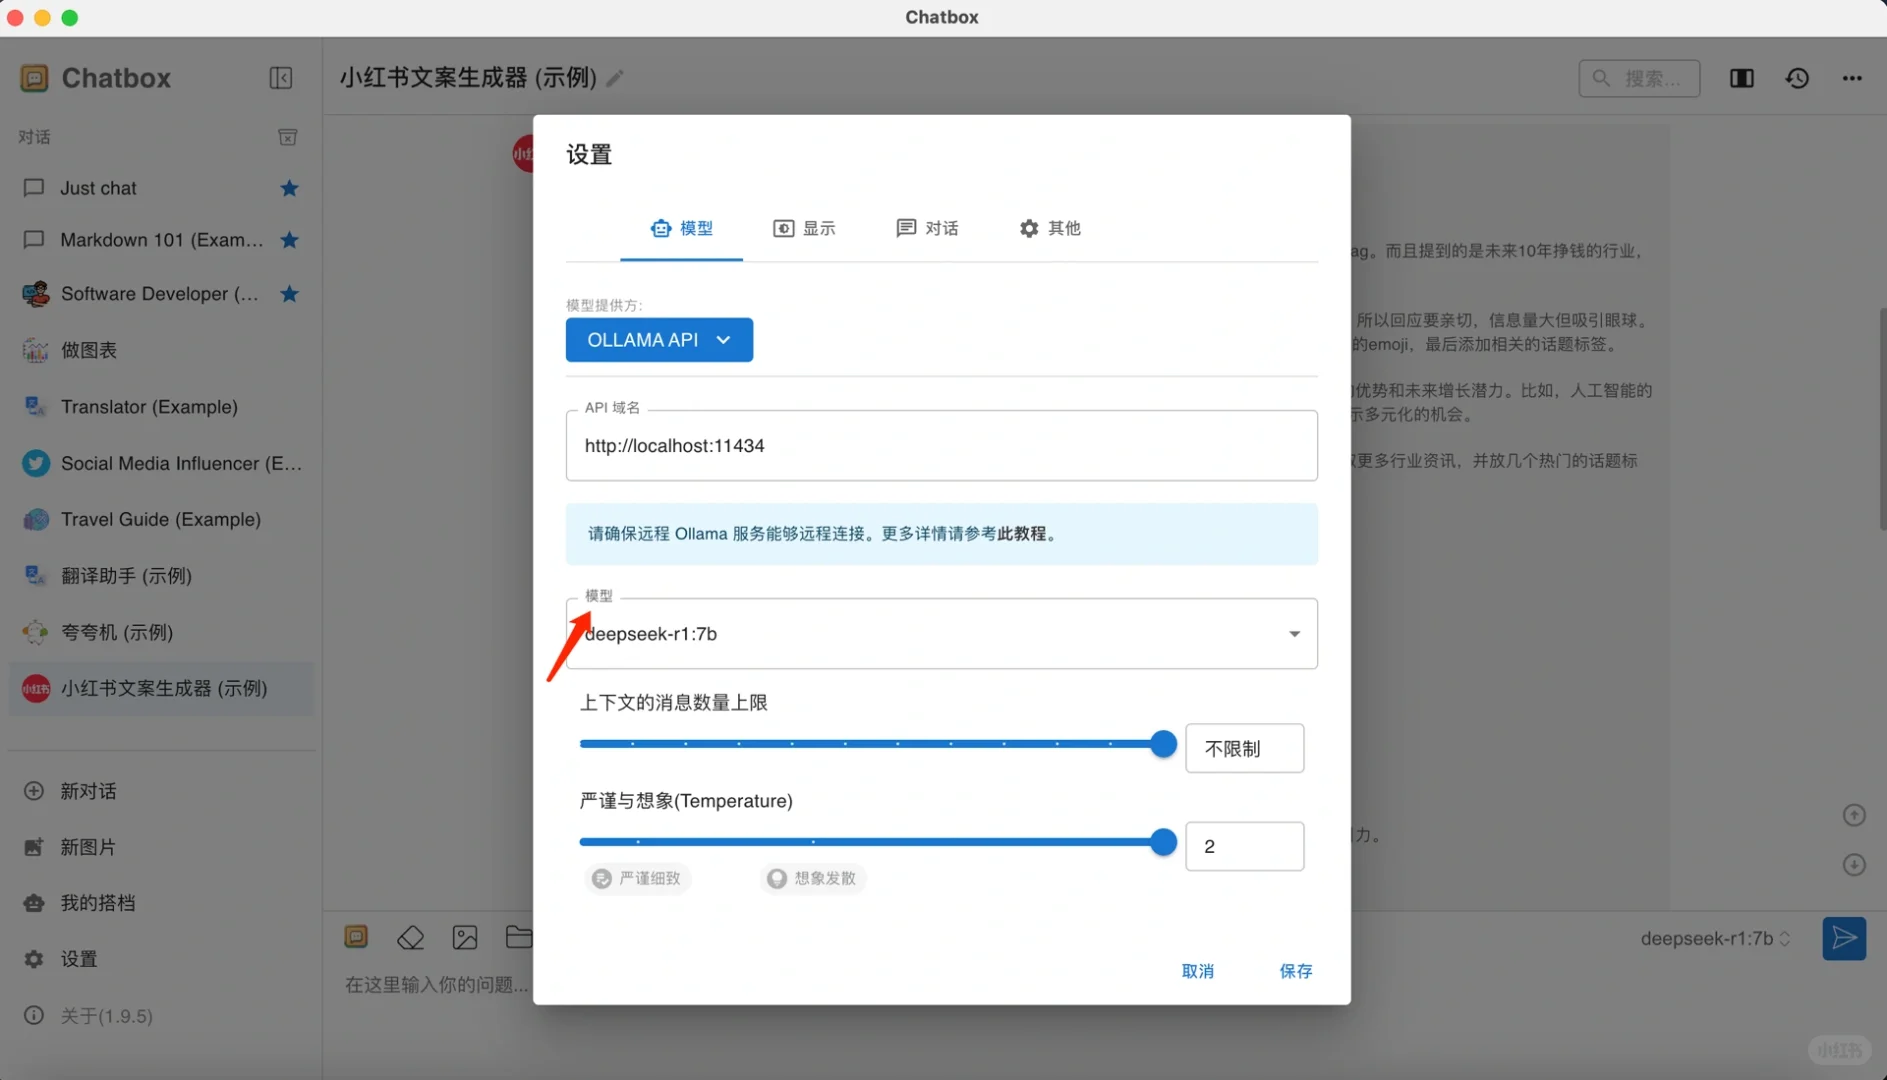Click the send message arrow icon
The width and height of the screenshot is (1887, 1080).
[x=1844, y=938]
